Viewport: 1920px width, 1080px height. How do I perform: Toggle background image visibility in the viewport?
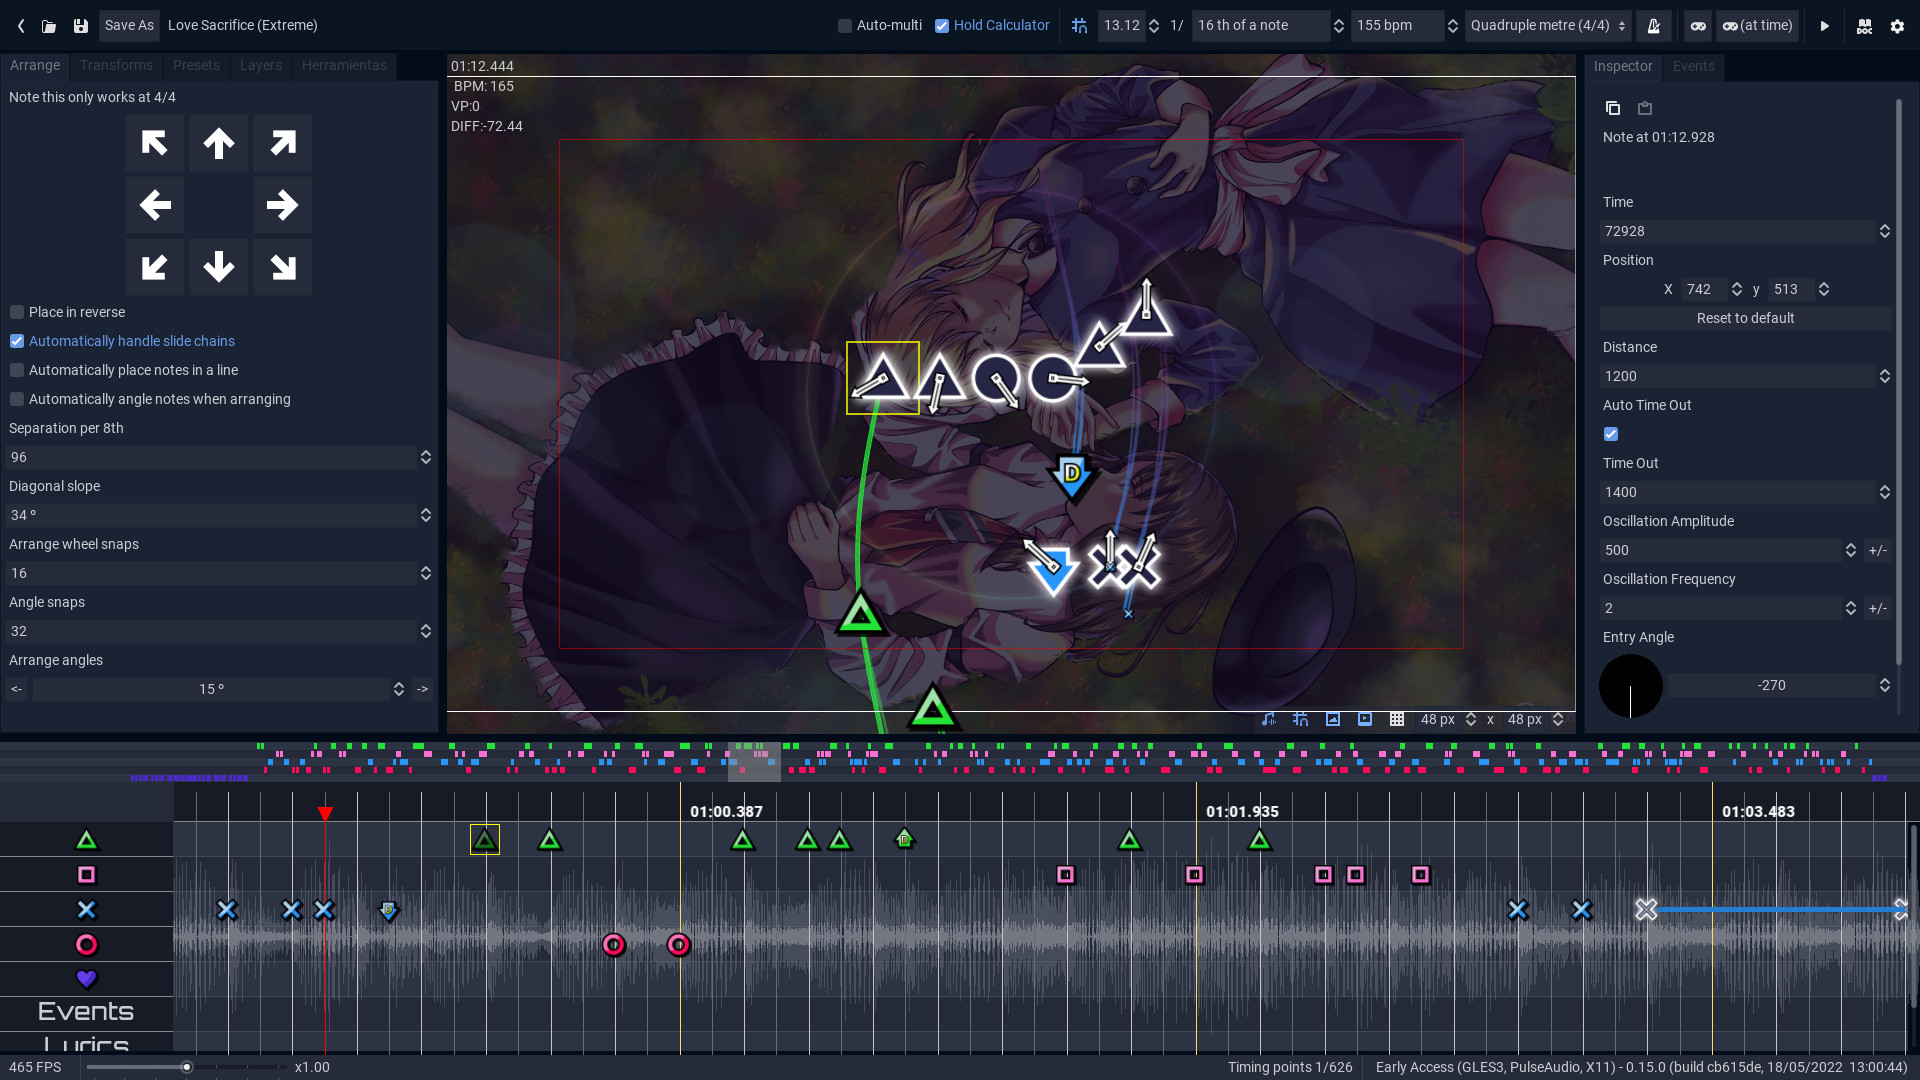(x=1332, y=719)
